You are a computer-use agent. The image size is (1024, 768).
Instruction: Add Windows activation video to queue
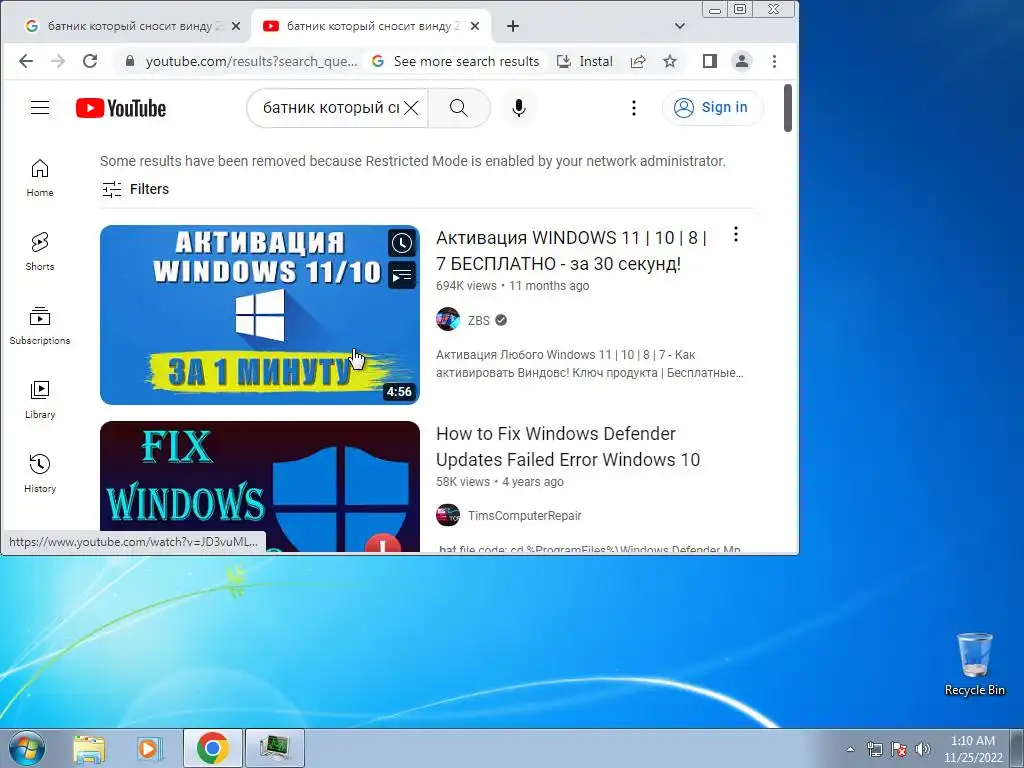402,275
